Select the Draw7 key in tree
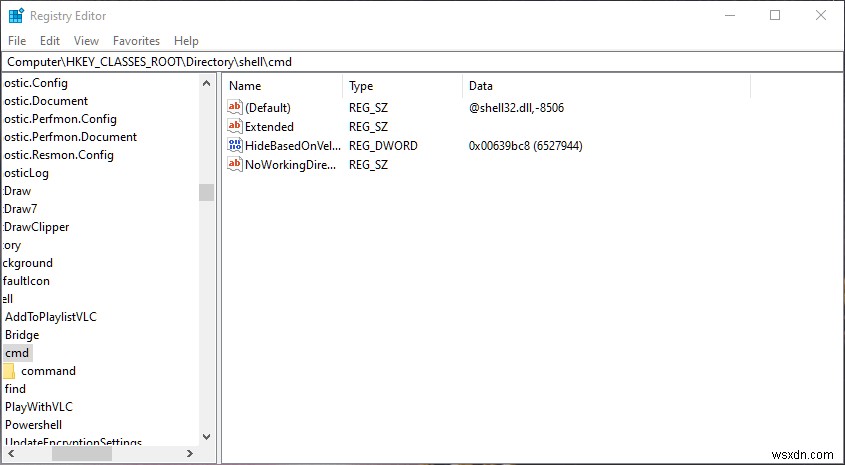Screen dimensions: 845x465 20,209
